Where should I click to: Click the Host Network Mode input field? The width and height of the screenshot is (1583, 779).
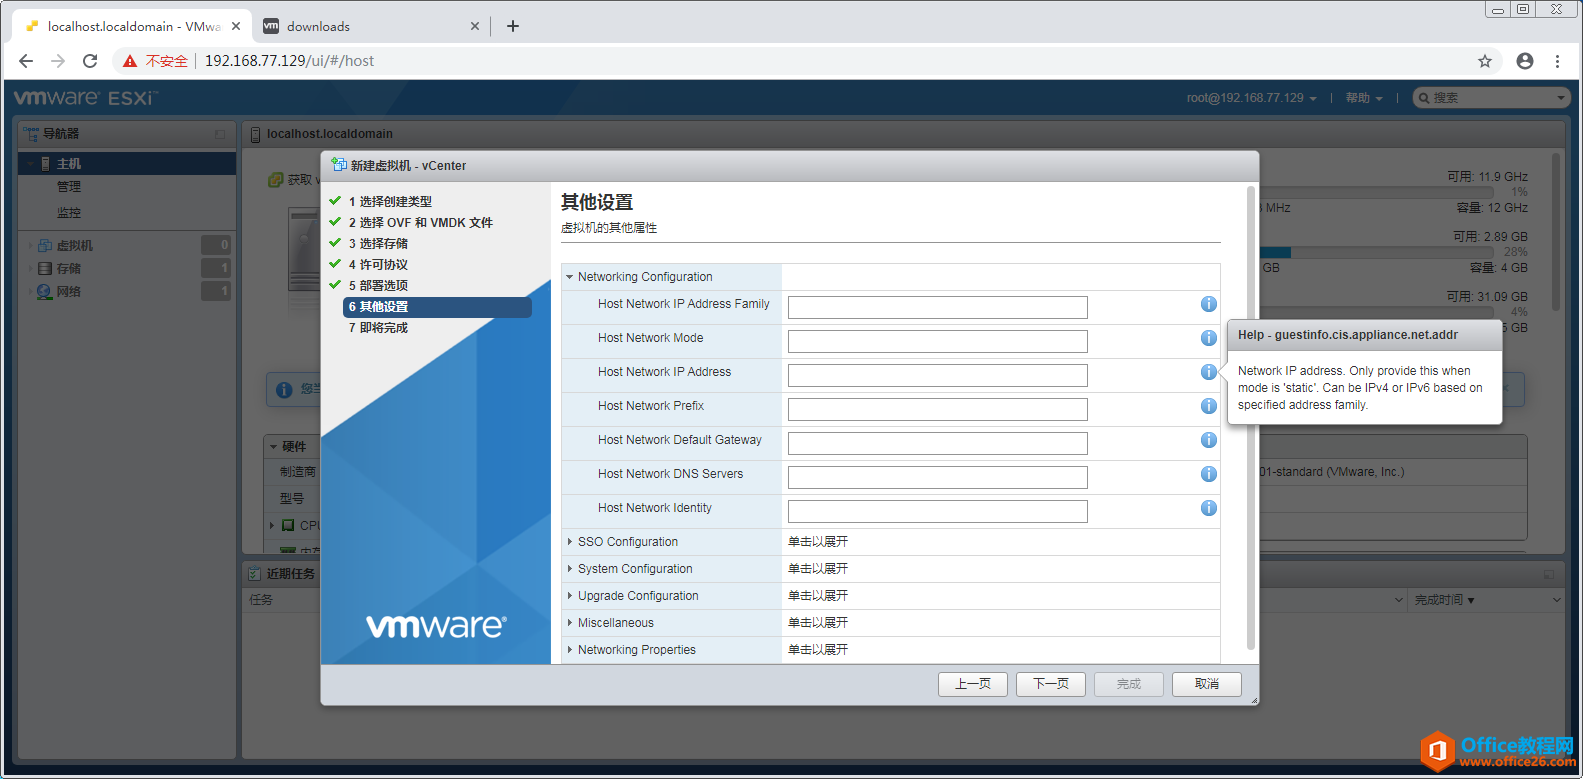click(x=938, y=341)
